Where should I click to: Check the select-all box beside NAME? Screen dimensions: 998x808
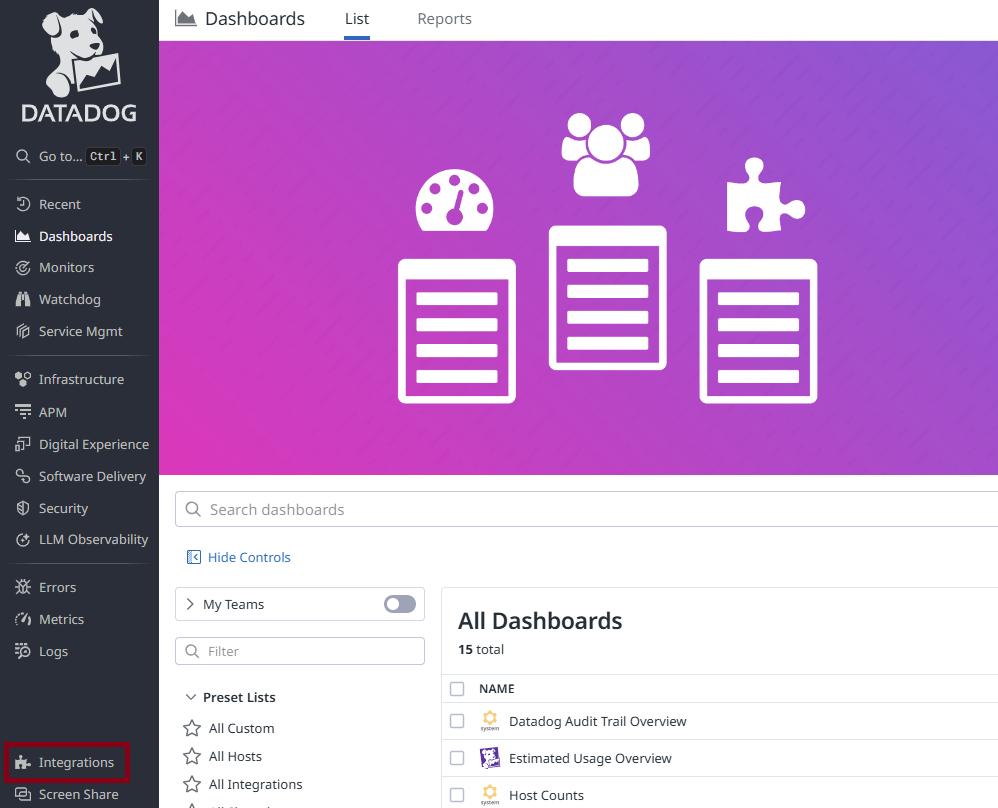457,689
